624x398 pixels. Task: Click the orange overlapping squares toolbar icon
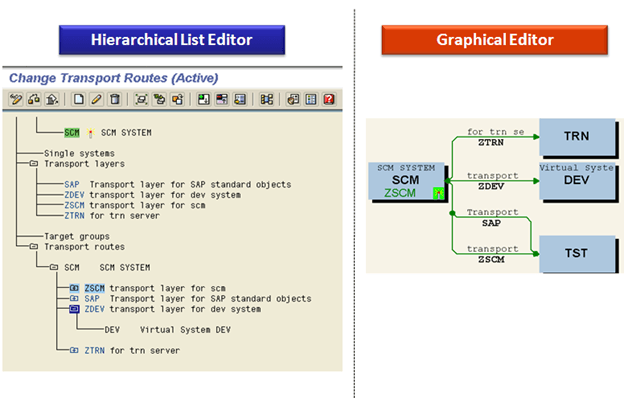[177, 100]
